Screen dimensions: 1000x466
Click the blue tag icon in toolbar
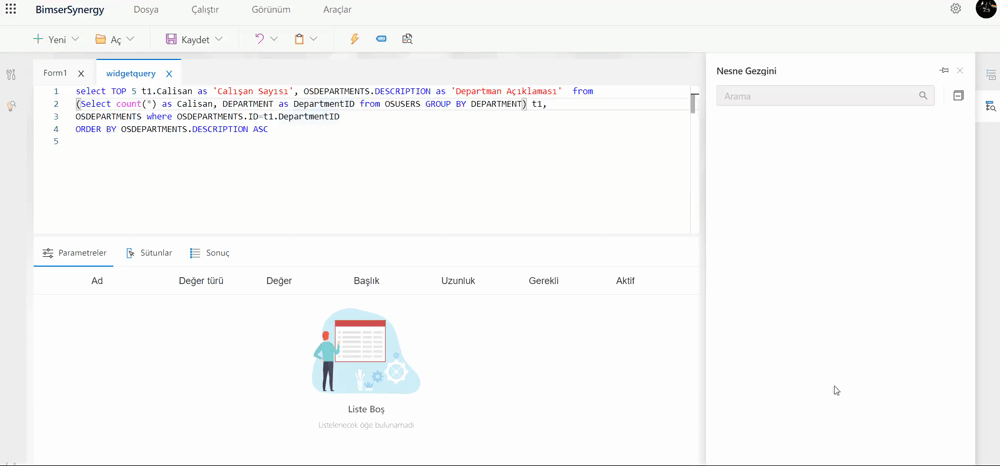coord(381,39)
